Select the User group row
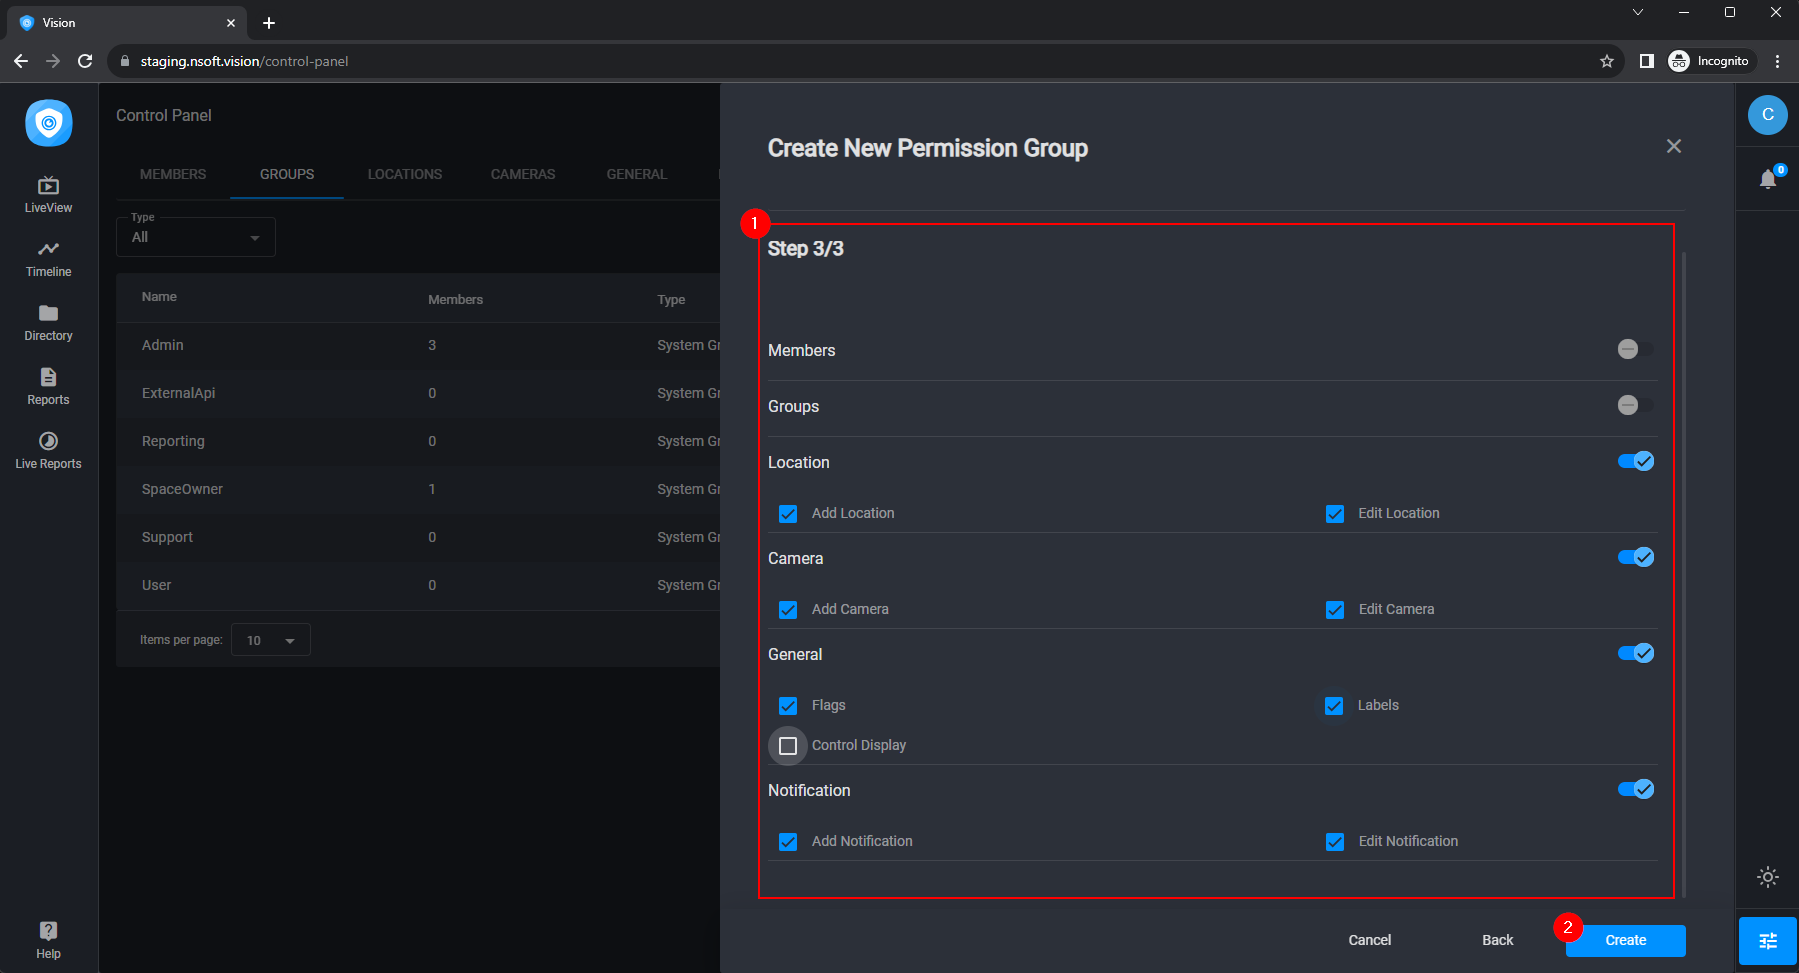This screenshot has width=1799, height=973. [418, 585]
